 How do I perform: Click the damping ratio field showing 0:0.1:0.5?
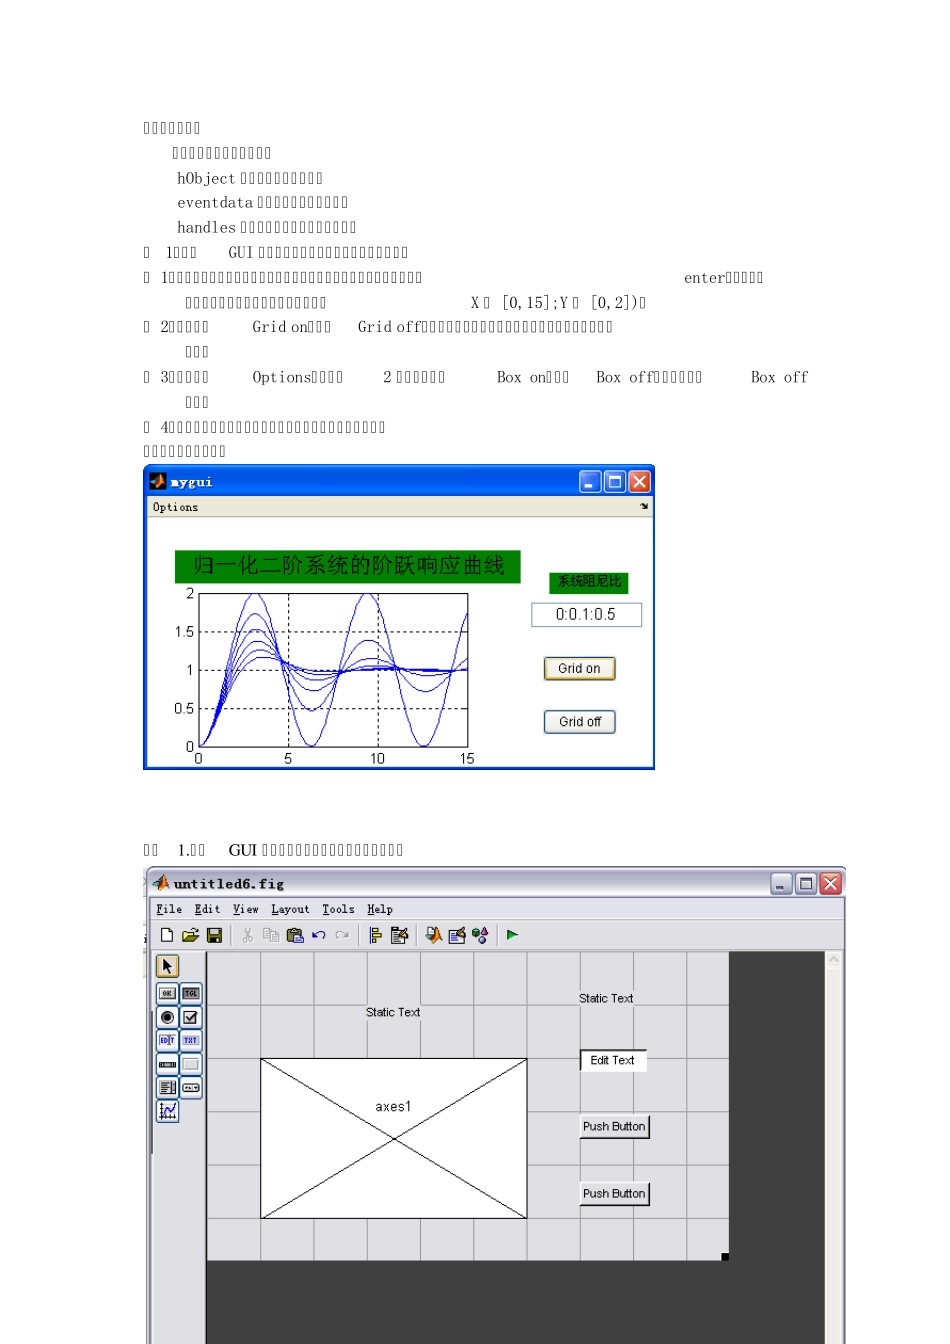(586, 614)
